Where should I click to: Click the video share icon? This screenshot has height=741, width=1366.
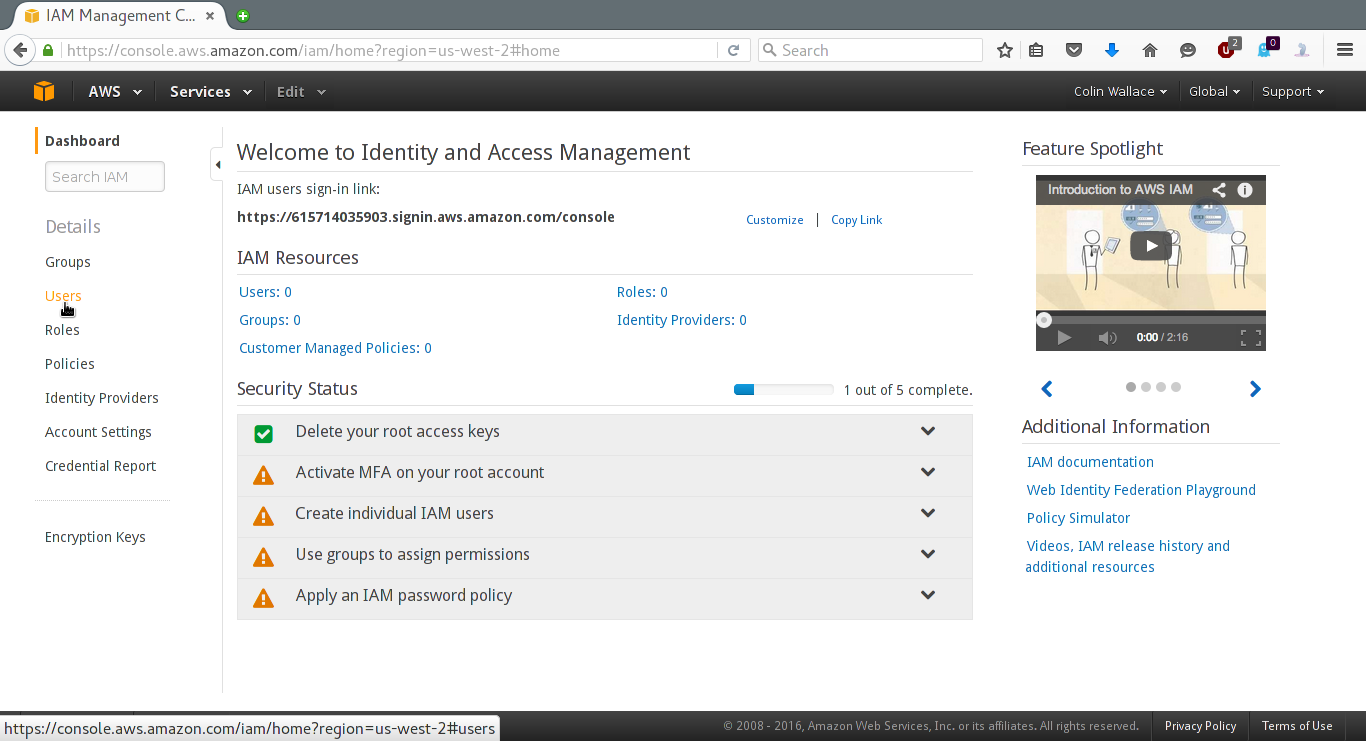tap(1219, 189)
